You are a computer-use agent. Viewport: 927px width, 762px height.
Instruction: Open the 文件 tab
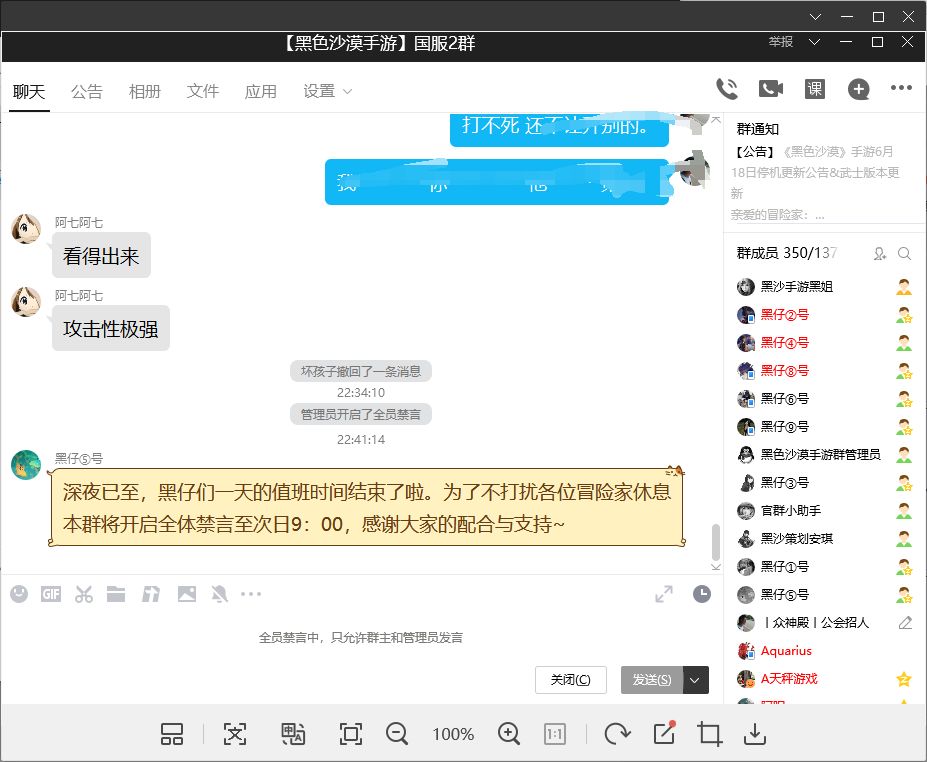coord(203,91)
